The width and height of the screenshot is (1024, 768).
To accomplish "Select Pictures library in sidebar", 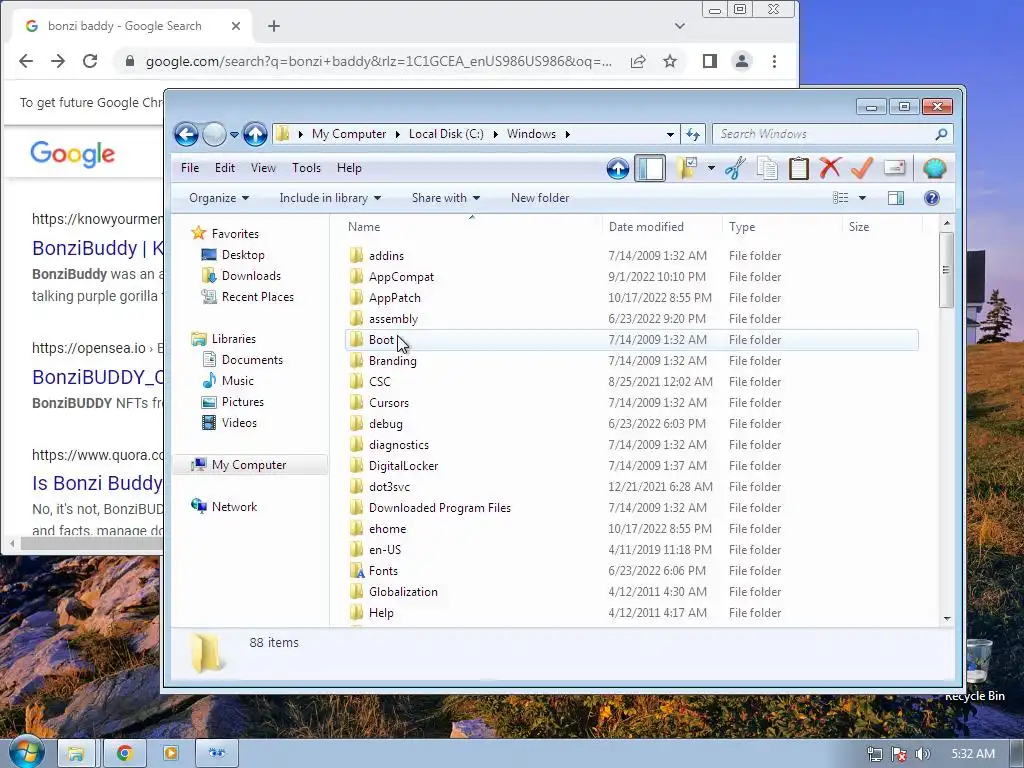I will point(242,402).
